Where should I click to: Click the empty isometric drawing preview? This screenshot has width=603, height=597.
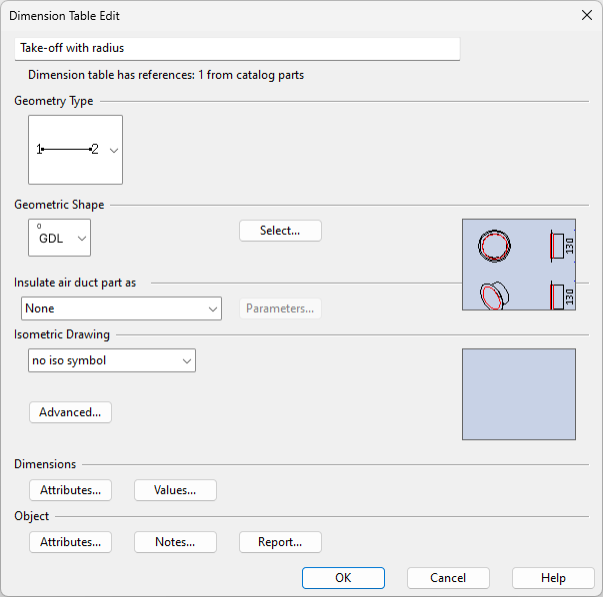518,394
